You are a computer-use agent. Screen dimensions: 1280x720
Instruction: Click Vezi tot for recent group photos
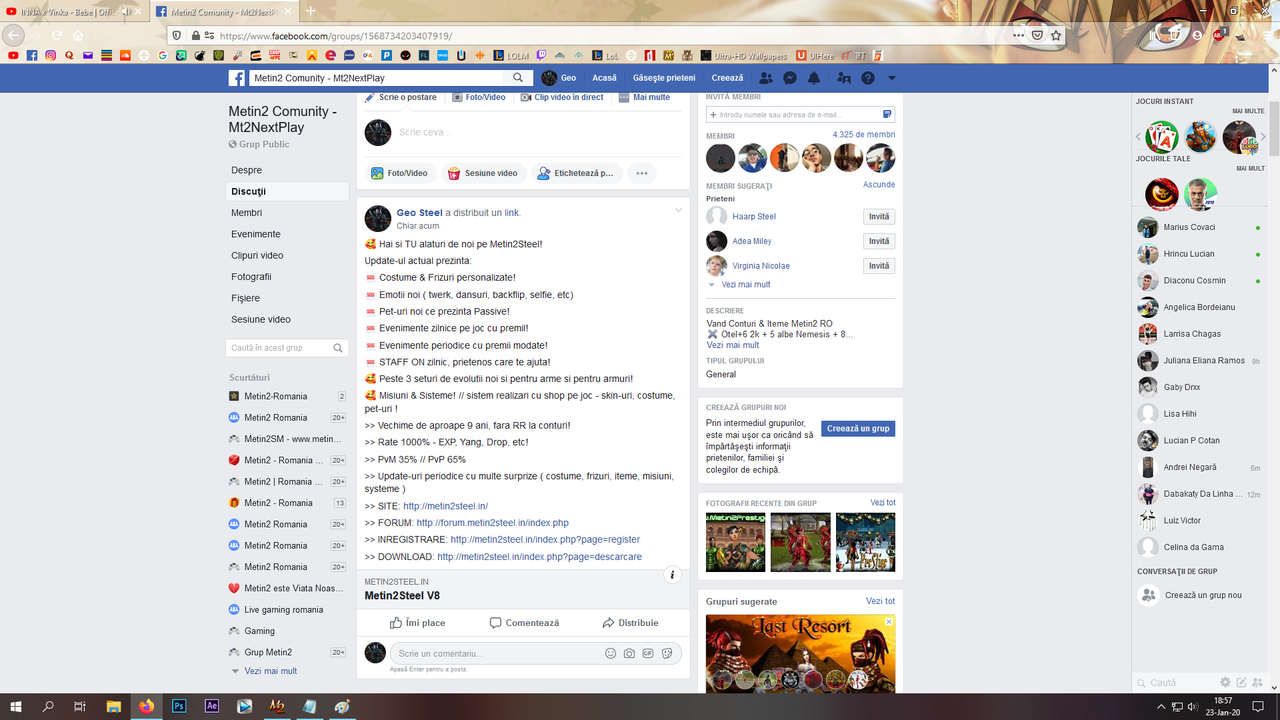pos(883,502)
